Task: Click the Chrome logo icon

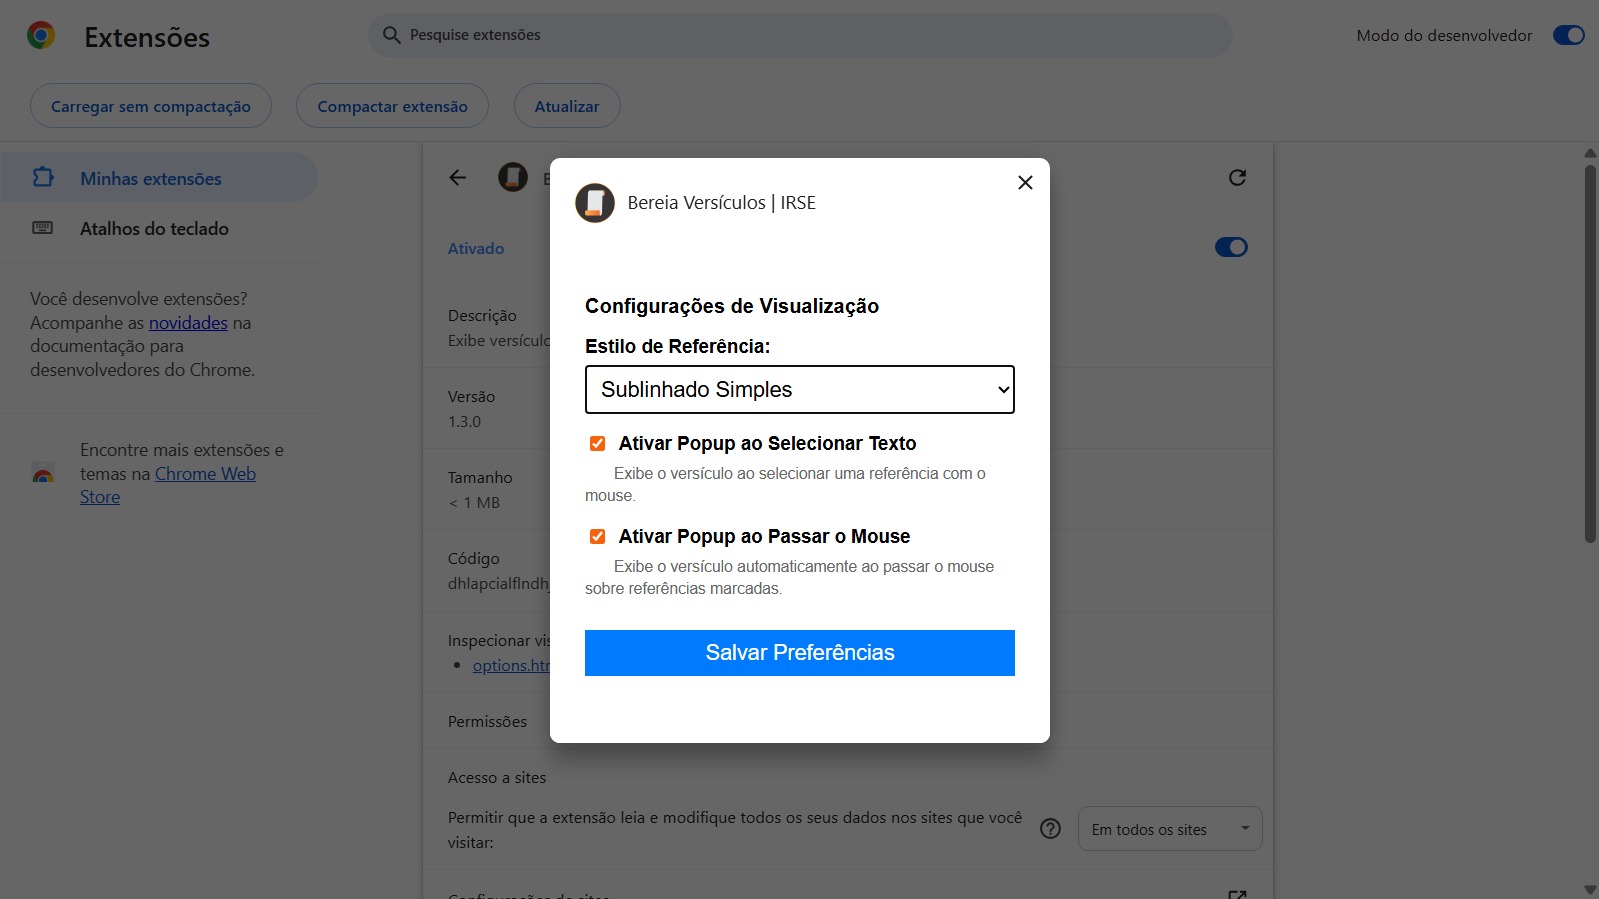Action: click(41, 36)
